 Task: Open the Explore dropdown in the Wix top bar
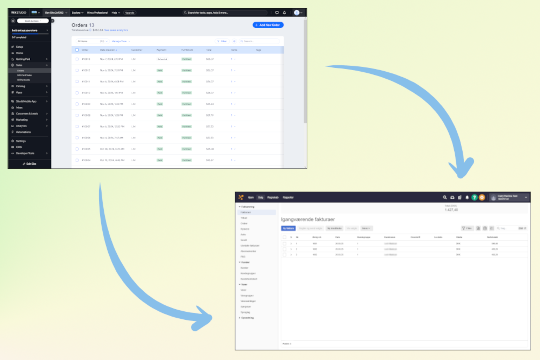click(77, 13)
